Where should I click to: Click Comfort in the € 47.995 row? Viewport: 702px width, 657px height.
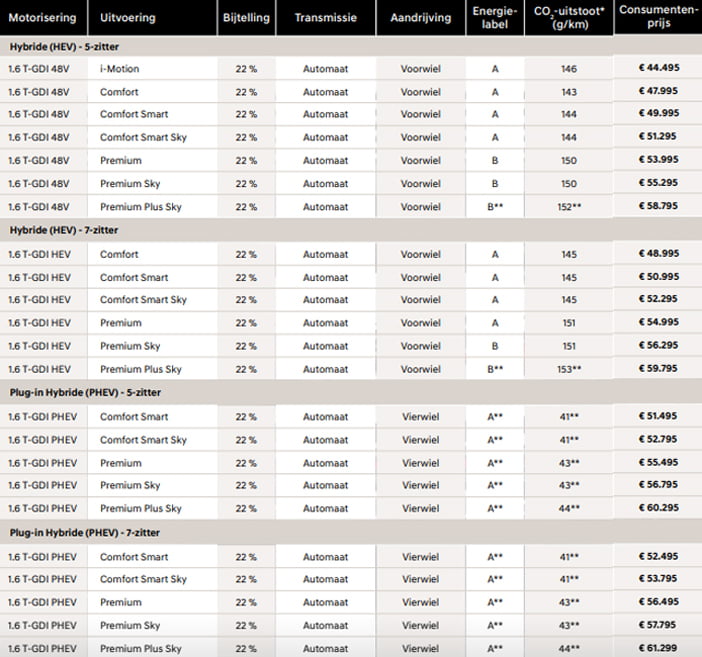119,92
